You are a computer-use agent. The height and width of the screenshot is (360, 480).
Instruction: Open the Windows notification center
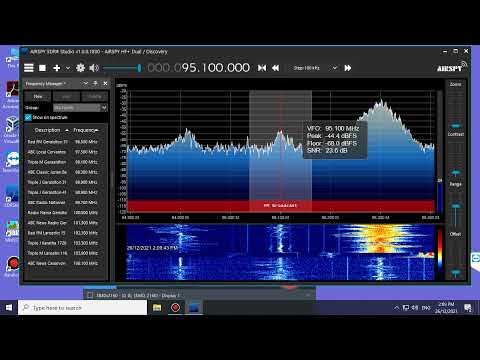(468, 308)
